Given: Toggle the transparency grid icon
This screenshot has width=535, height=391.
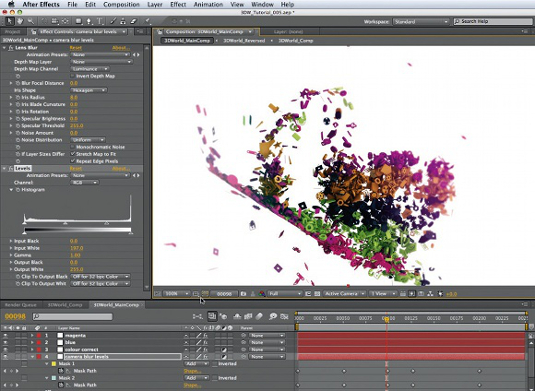Looking at the screenshot, I should point(317,293).
